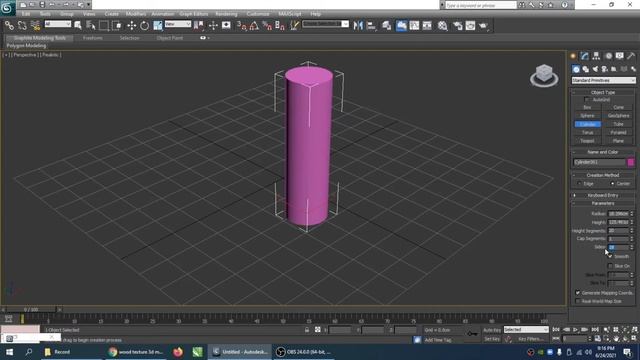Select the Bind to Space Warp tool
Image resolution: width=640 pixels, height=360 pixels.
pos(36,26)
